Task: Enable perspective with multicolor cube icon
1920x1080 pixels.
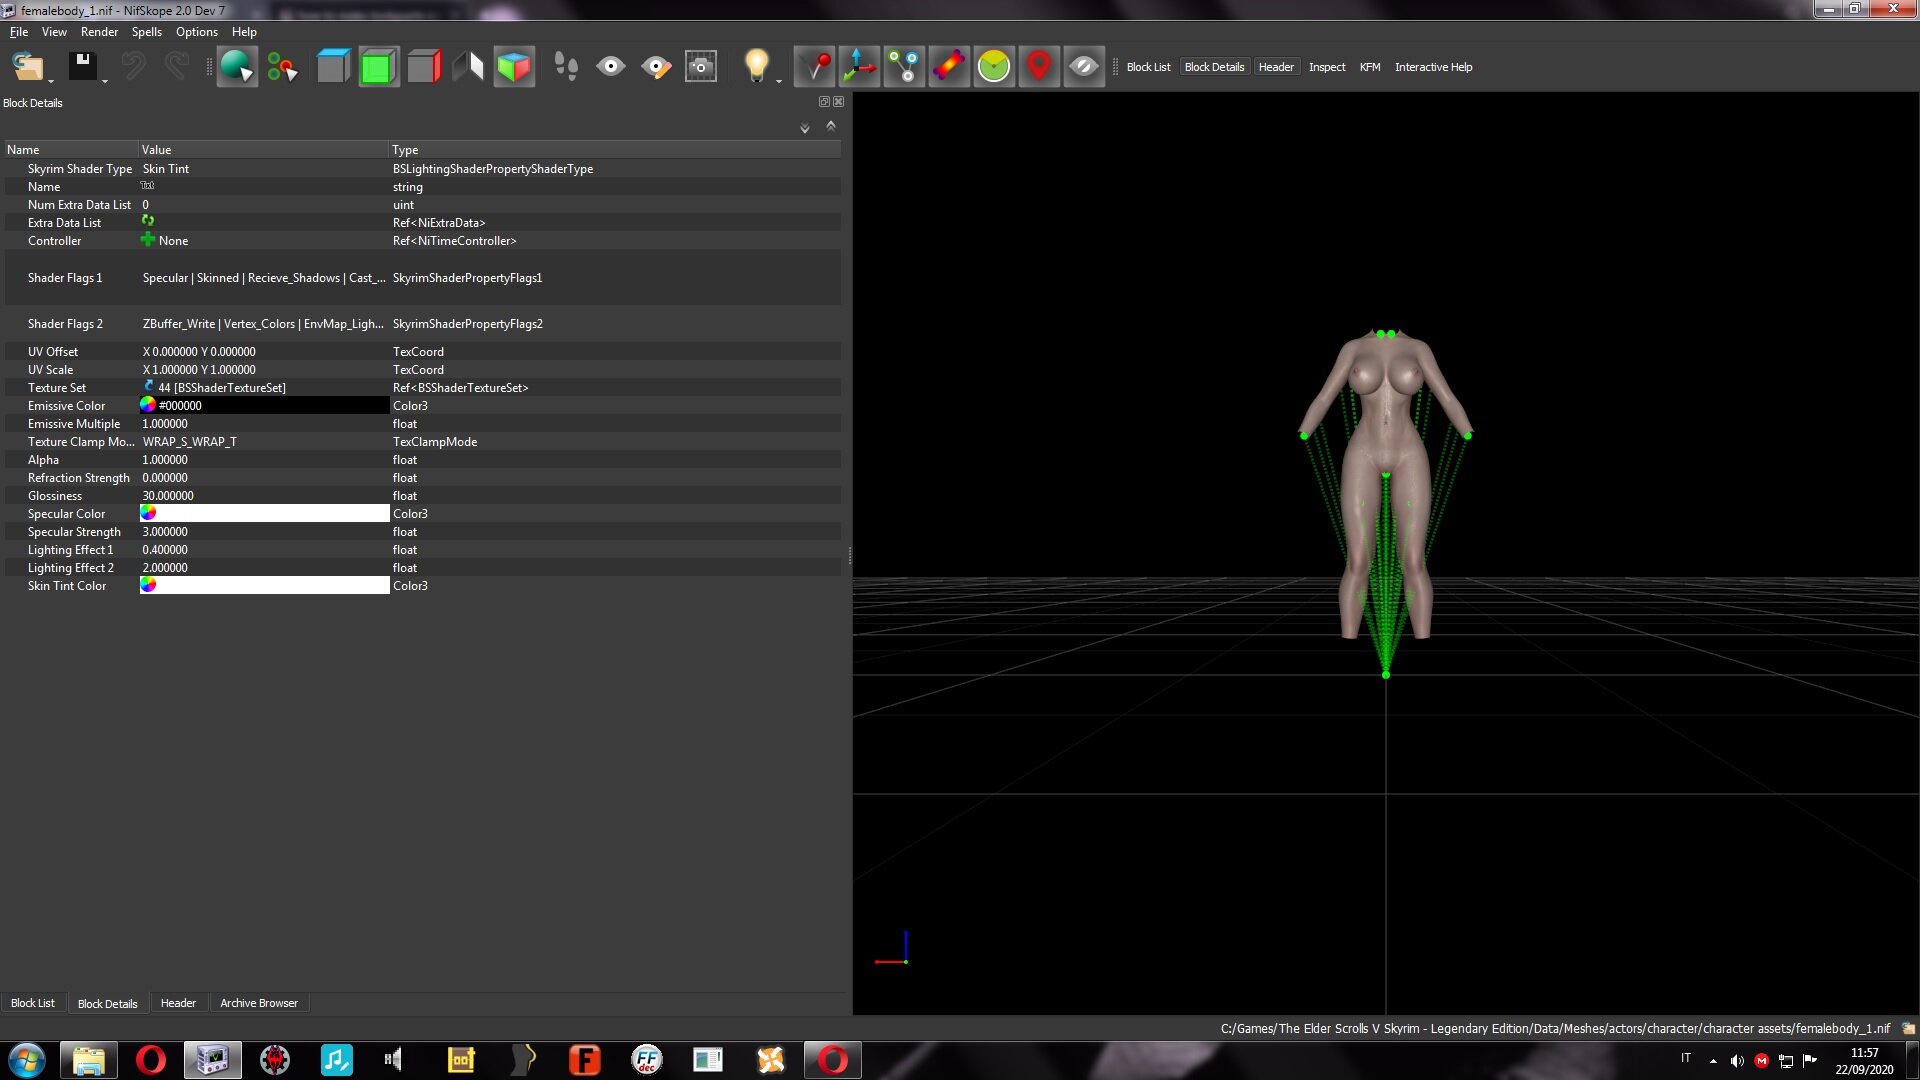Action: [514, 67]
